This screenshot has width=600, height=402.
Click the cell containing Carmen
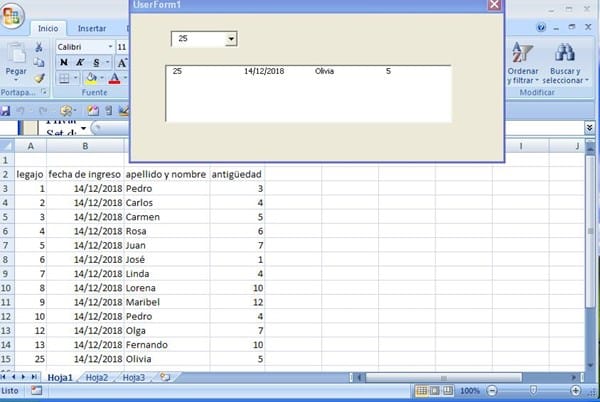click(x=166, y=217)
